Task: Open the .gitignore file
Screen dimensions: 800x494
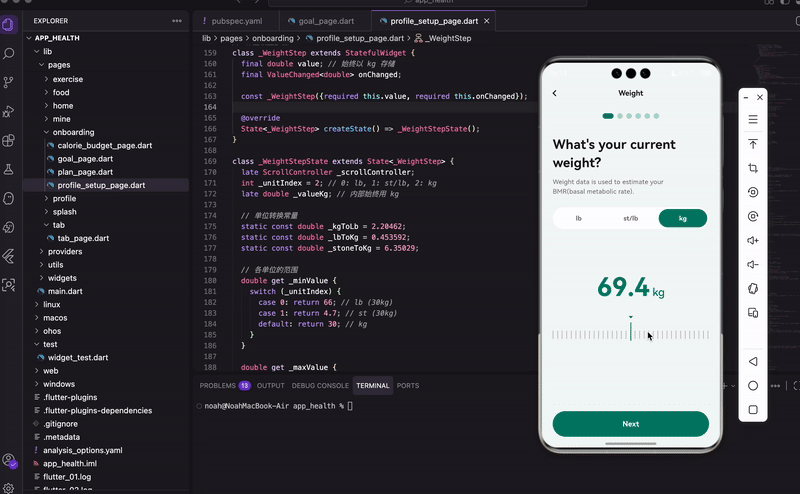Action: point(60,424)
